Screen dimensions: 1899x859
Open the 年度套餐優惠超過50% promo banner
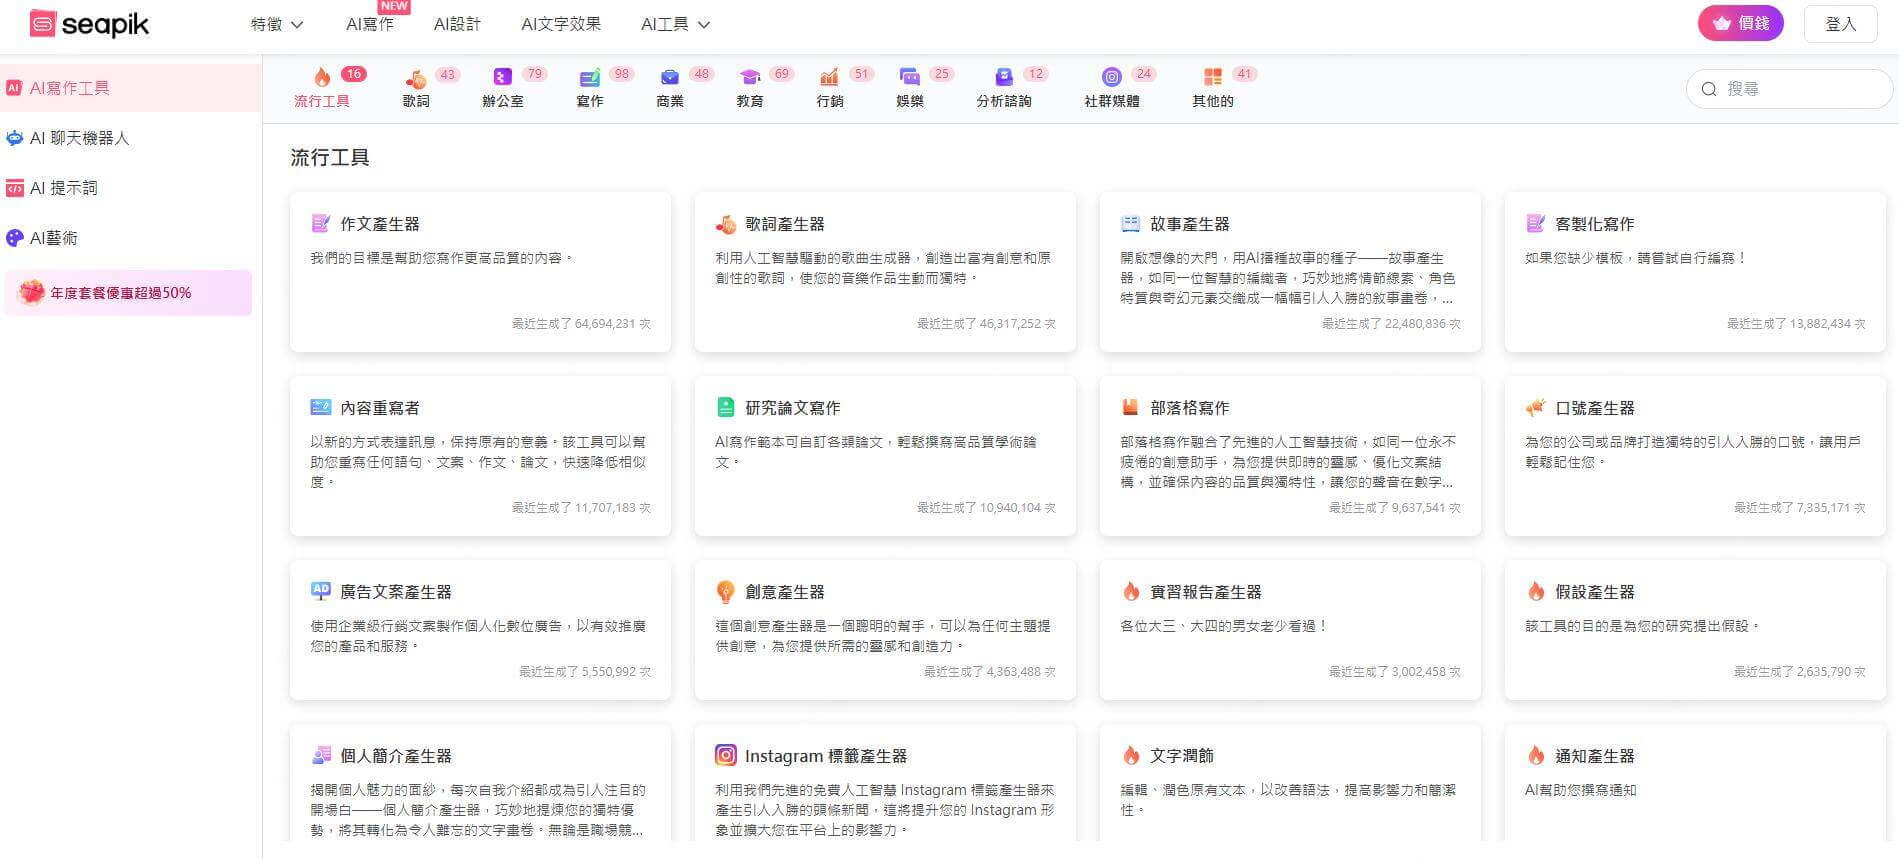click(128, 293)
